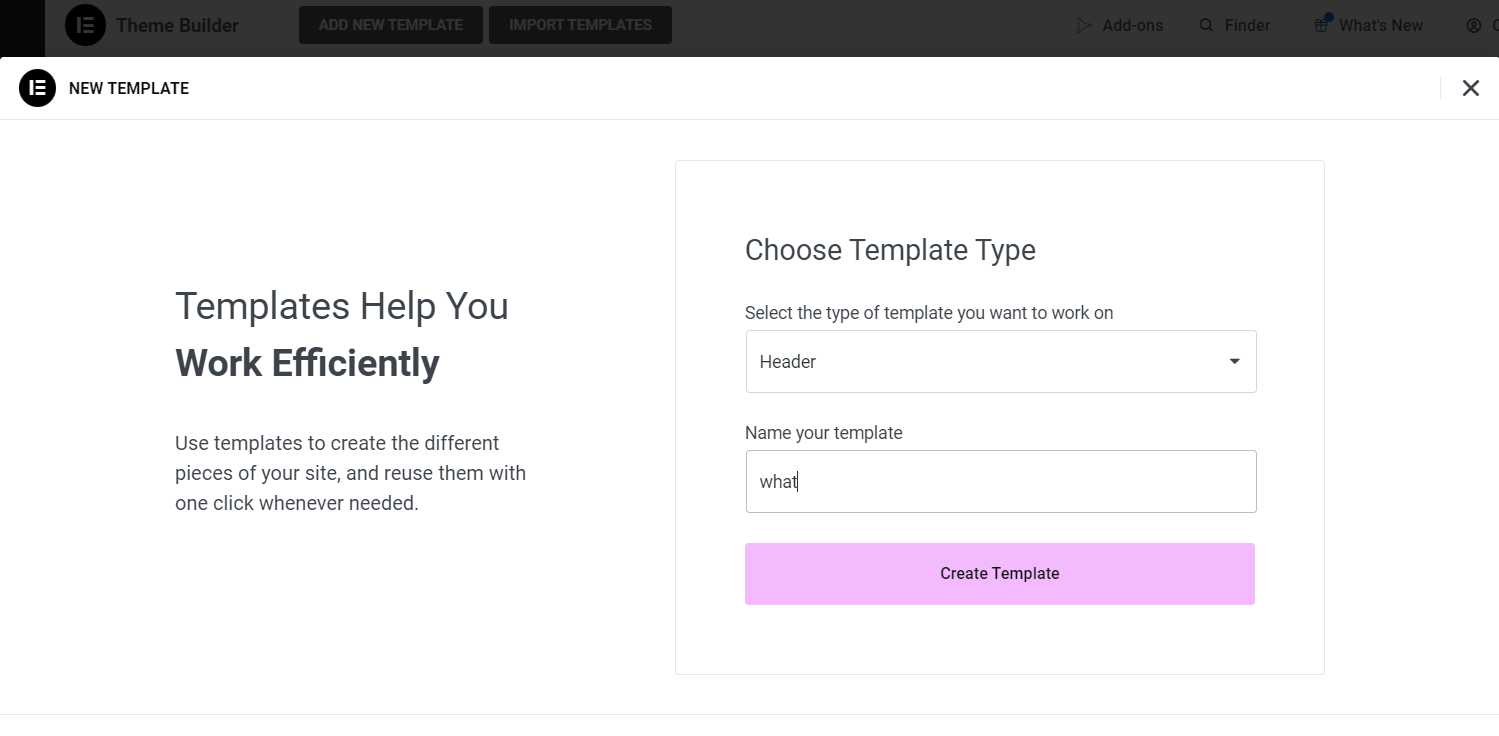Click the Finder magnifying glass icon
The image size is (1499, 736).
[x=1206, y=25]
